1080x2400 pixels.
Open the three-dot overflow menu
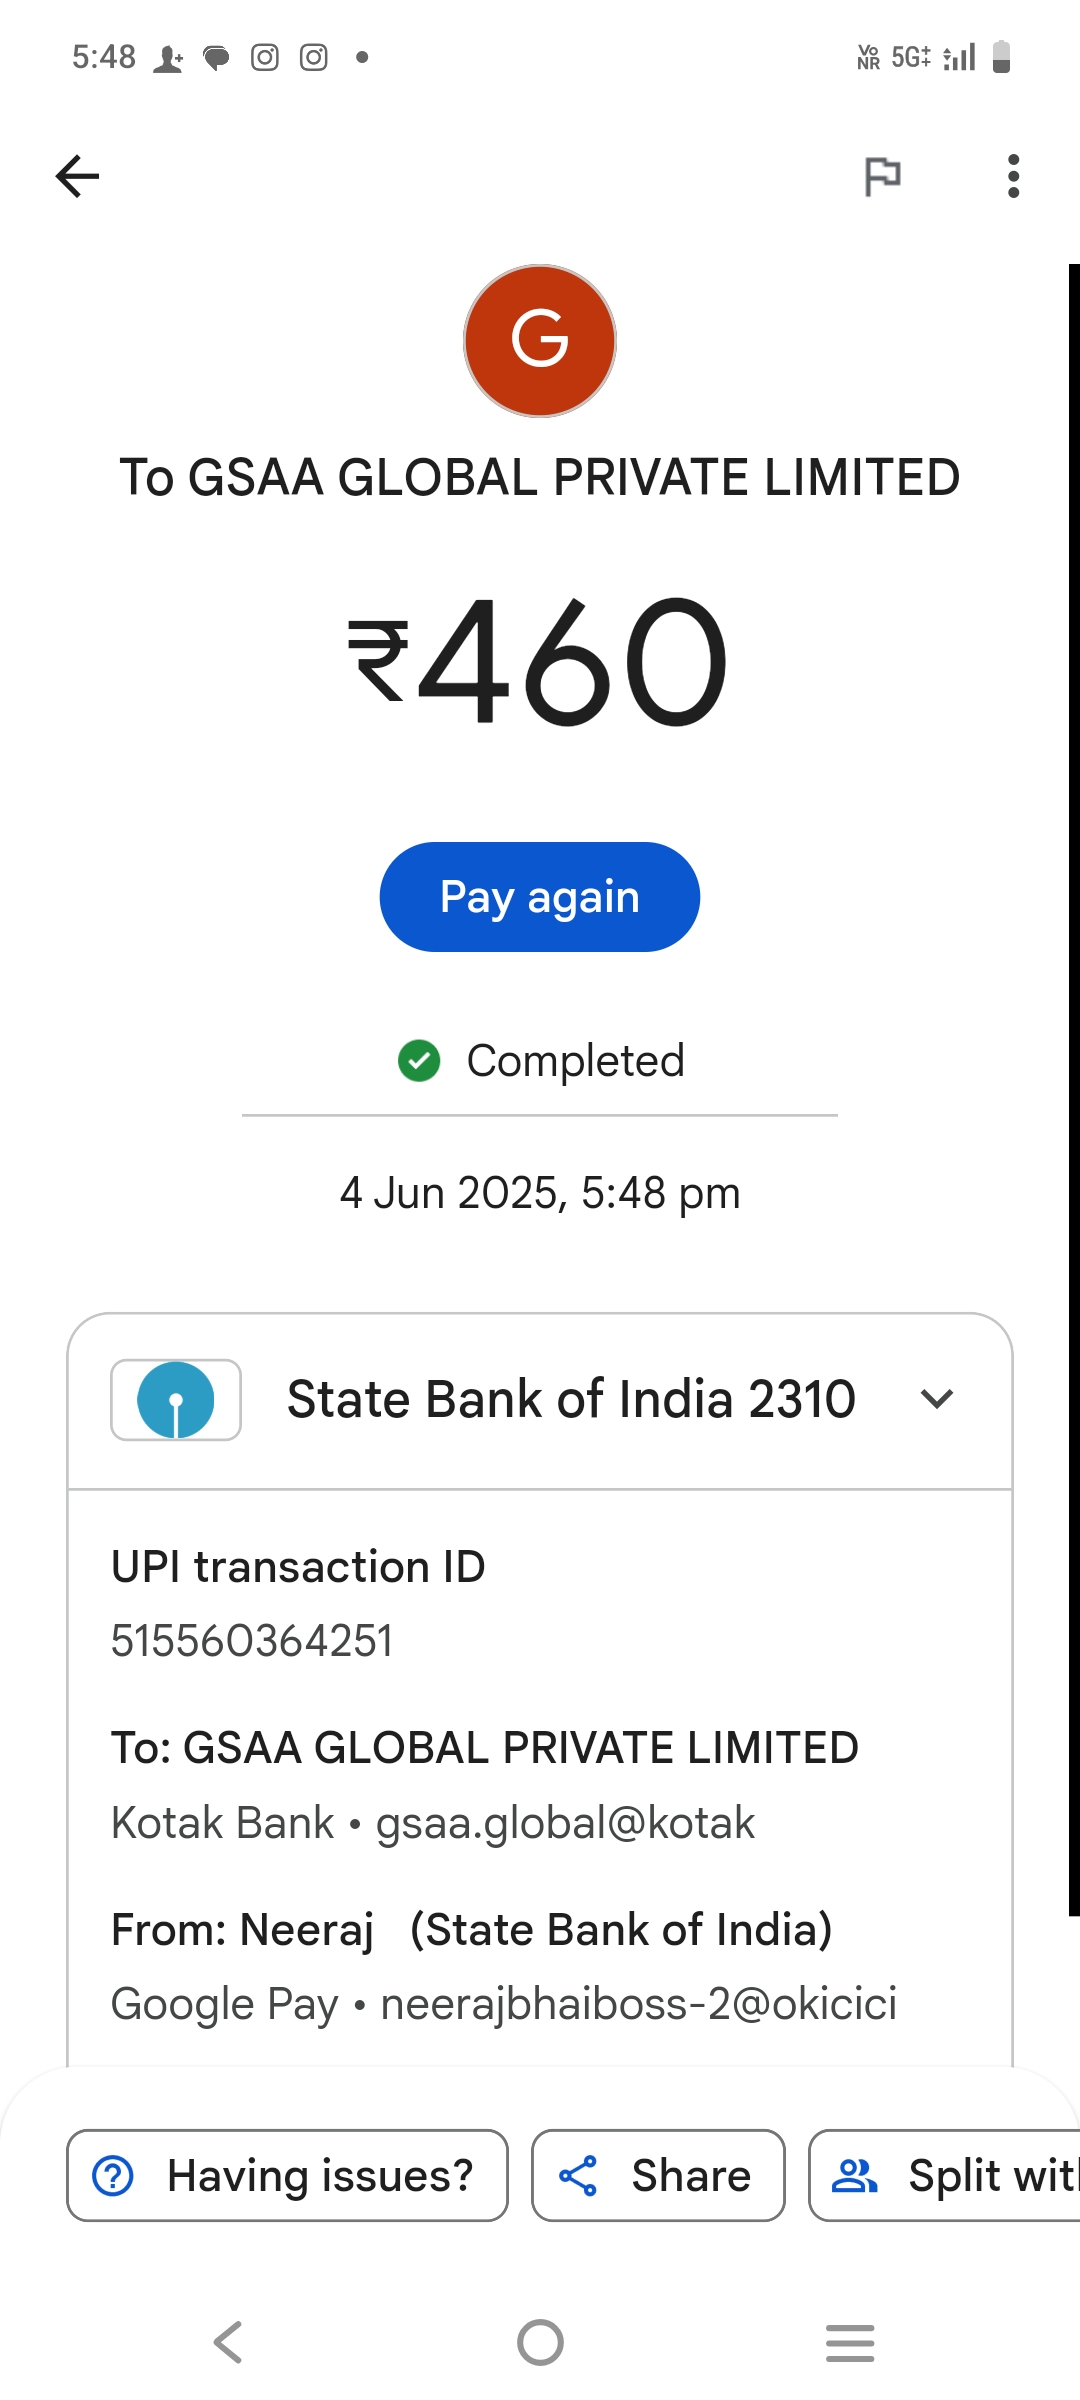1013,177
